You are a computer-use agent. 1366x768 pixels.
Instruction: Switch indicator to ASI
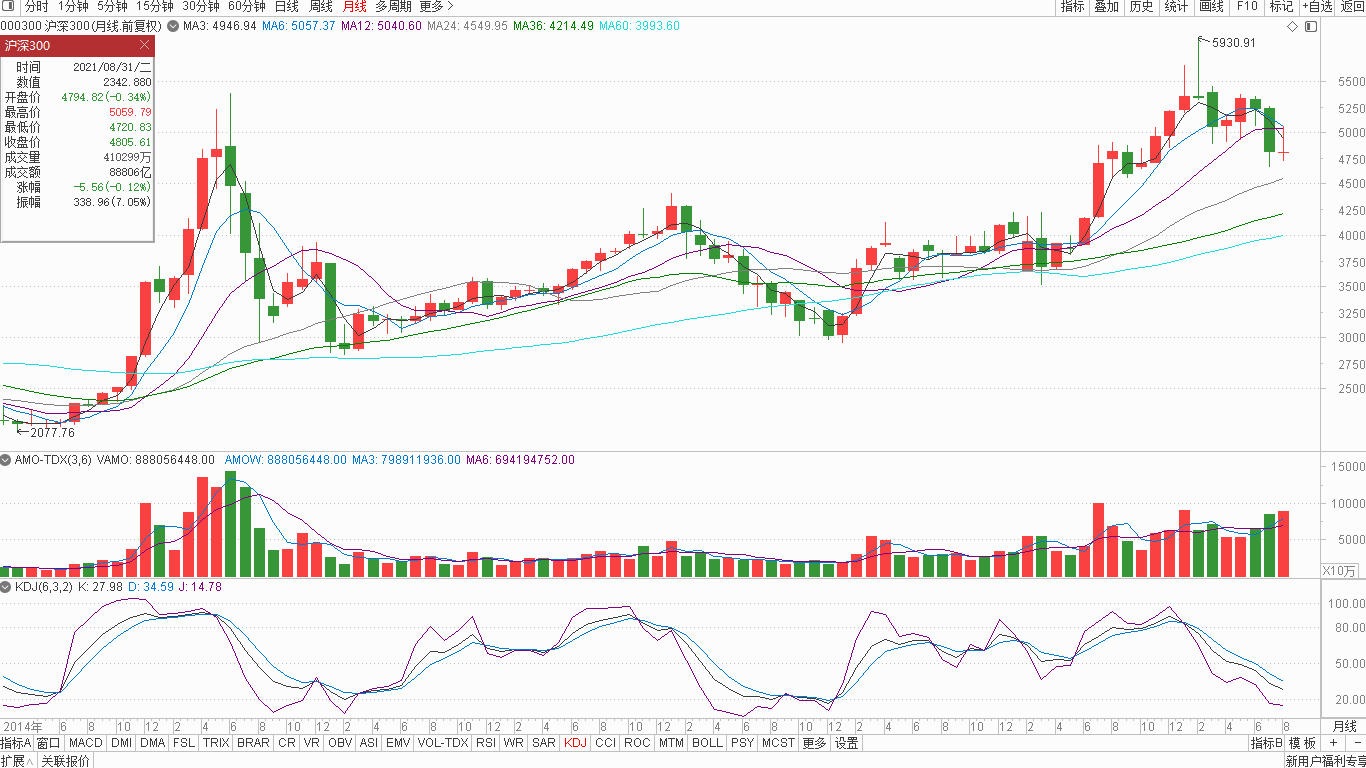(x=369, y=743)
